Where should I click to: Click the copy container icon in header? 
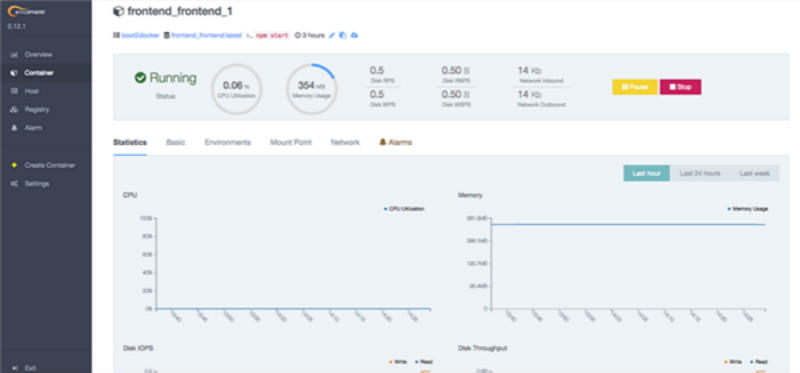[343, 35]
